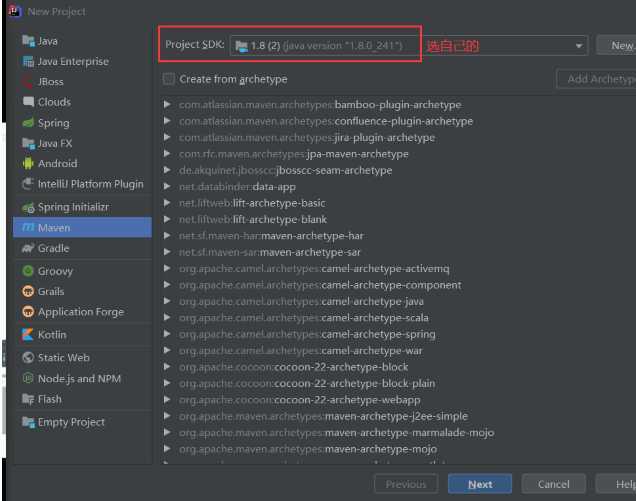Select camel-archetype-java row text
Screen dimensions: 636x501
(x=301, y=301)
